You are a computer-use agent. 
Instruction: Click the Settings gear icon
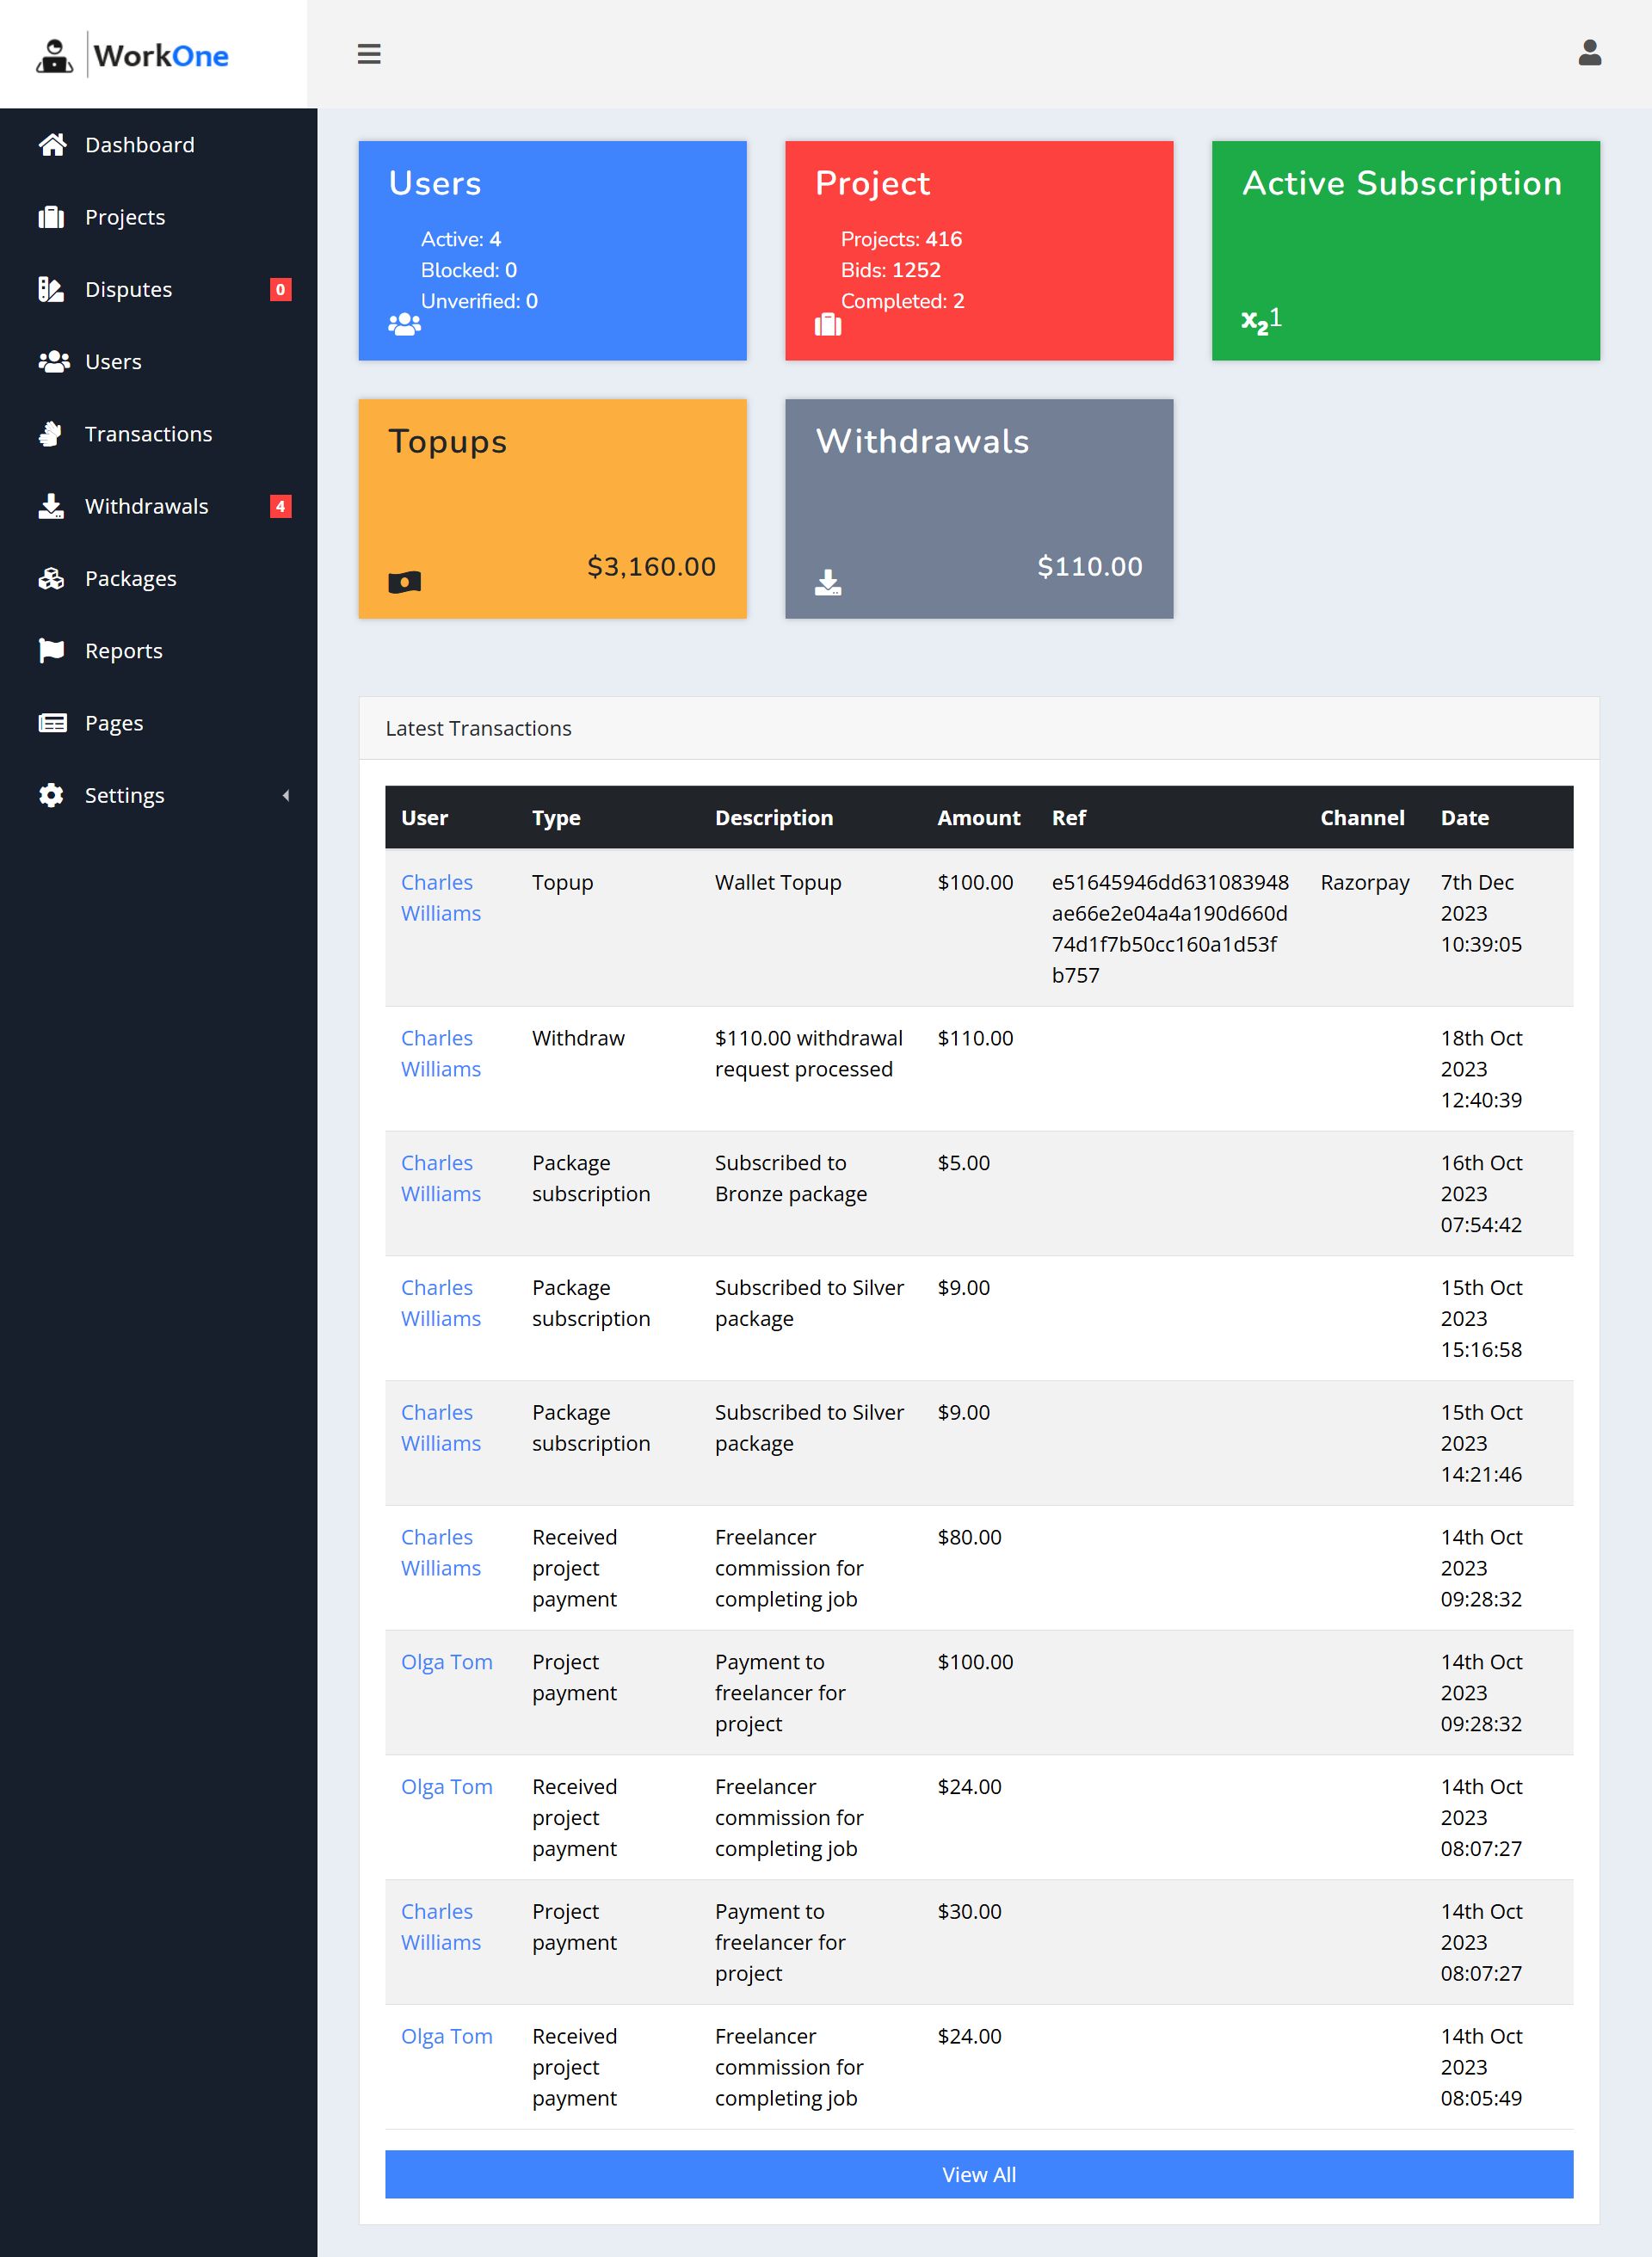[52, 795]
